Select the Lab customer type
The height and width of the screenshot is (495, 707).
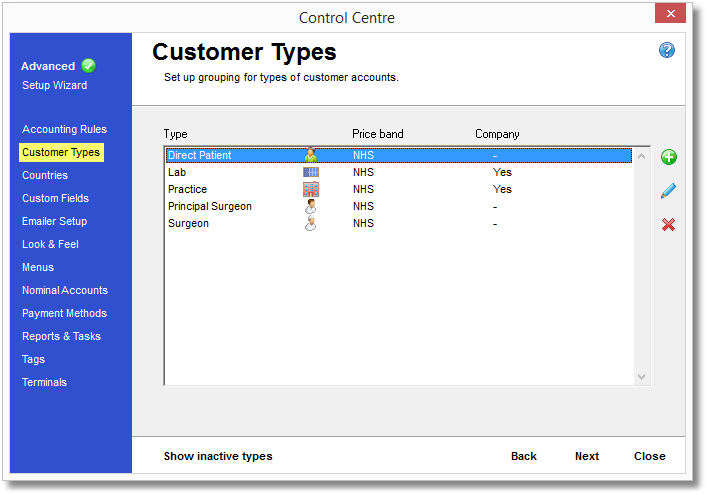click(x=399, y=172)
